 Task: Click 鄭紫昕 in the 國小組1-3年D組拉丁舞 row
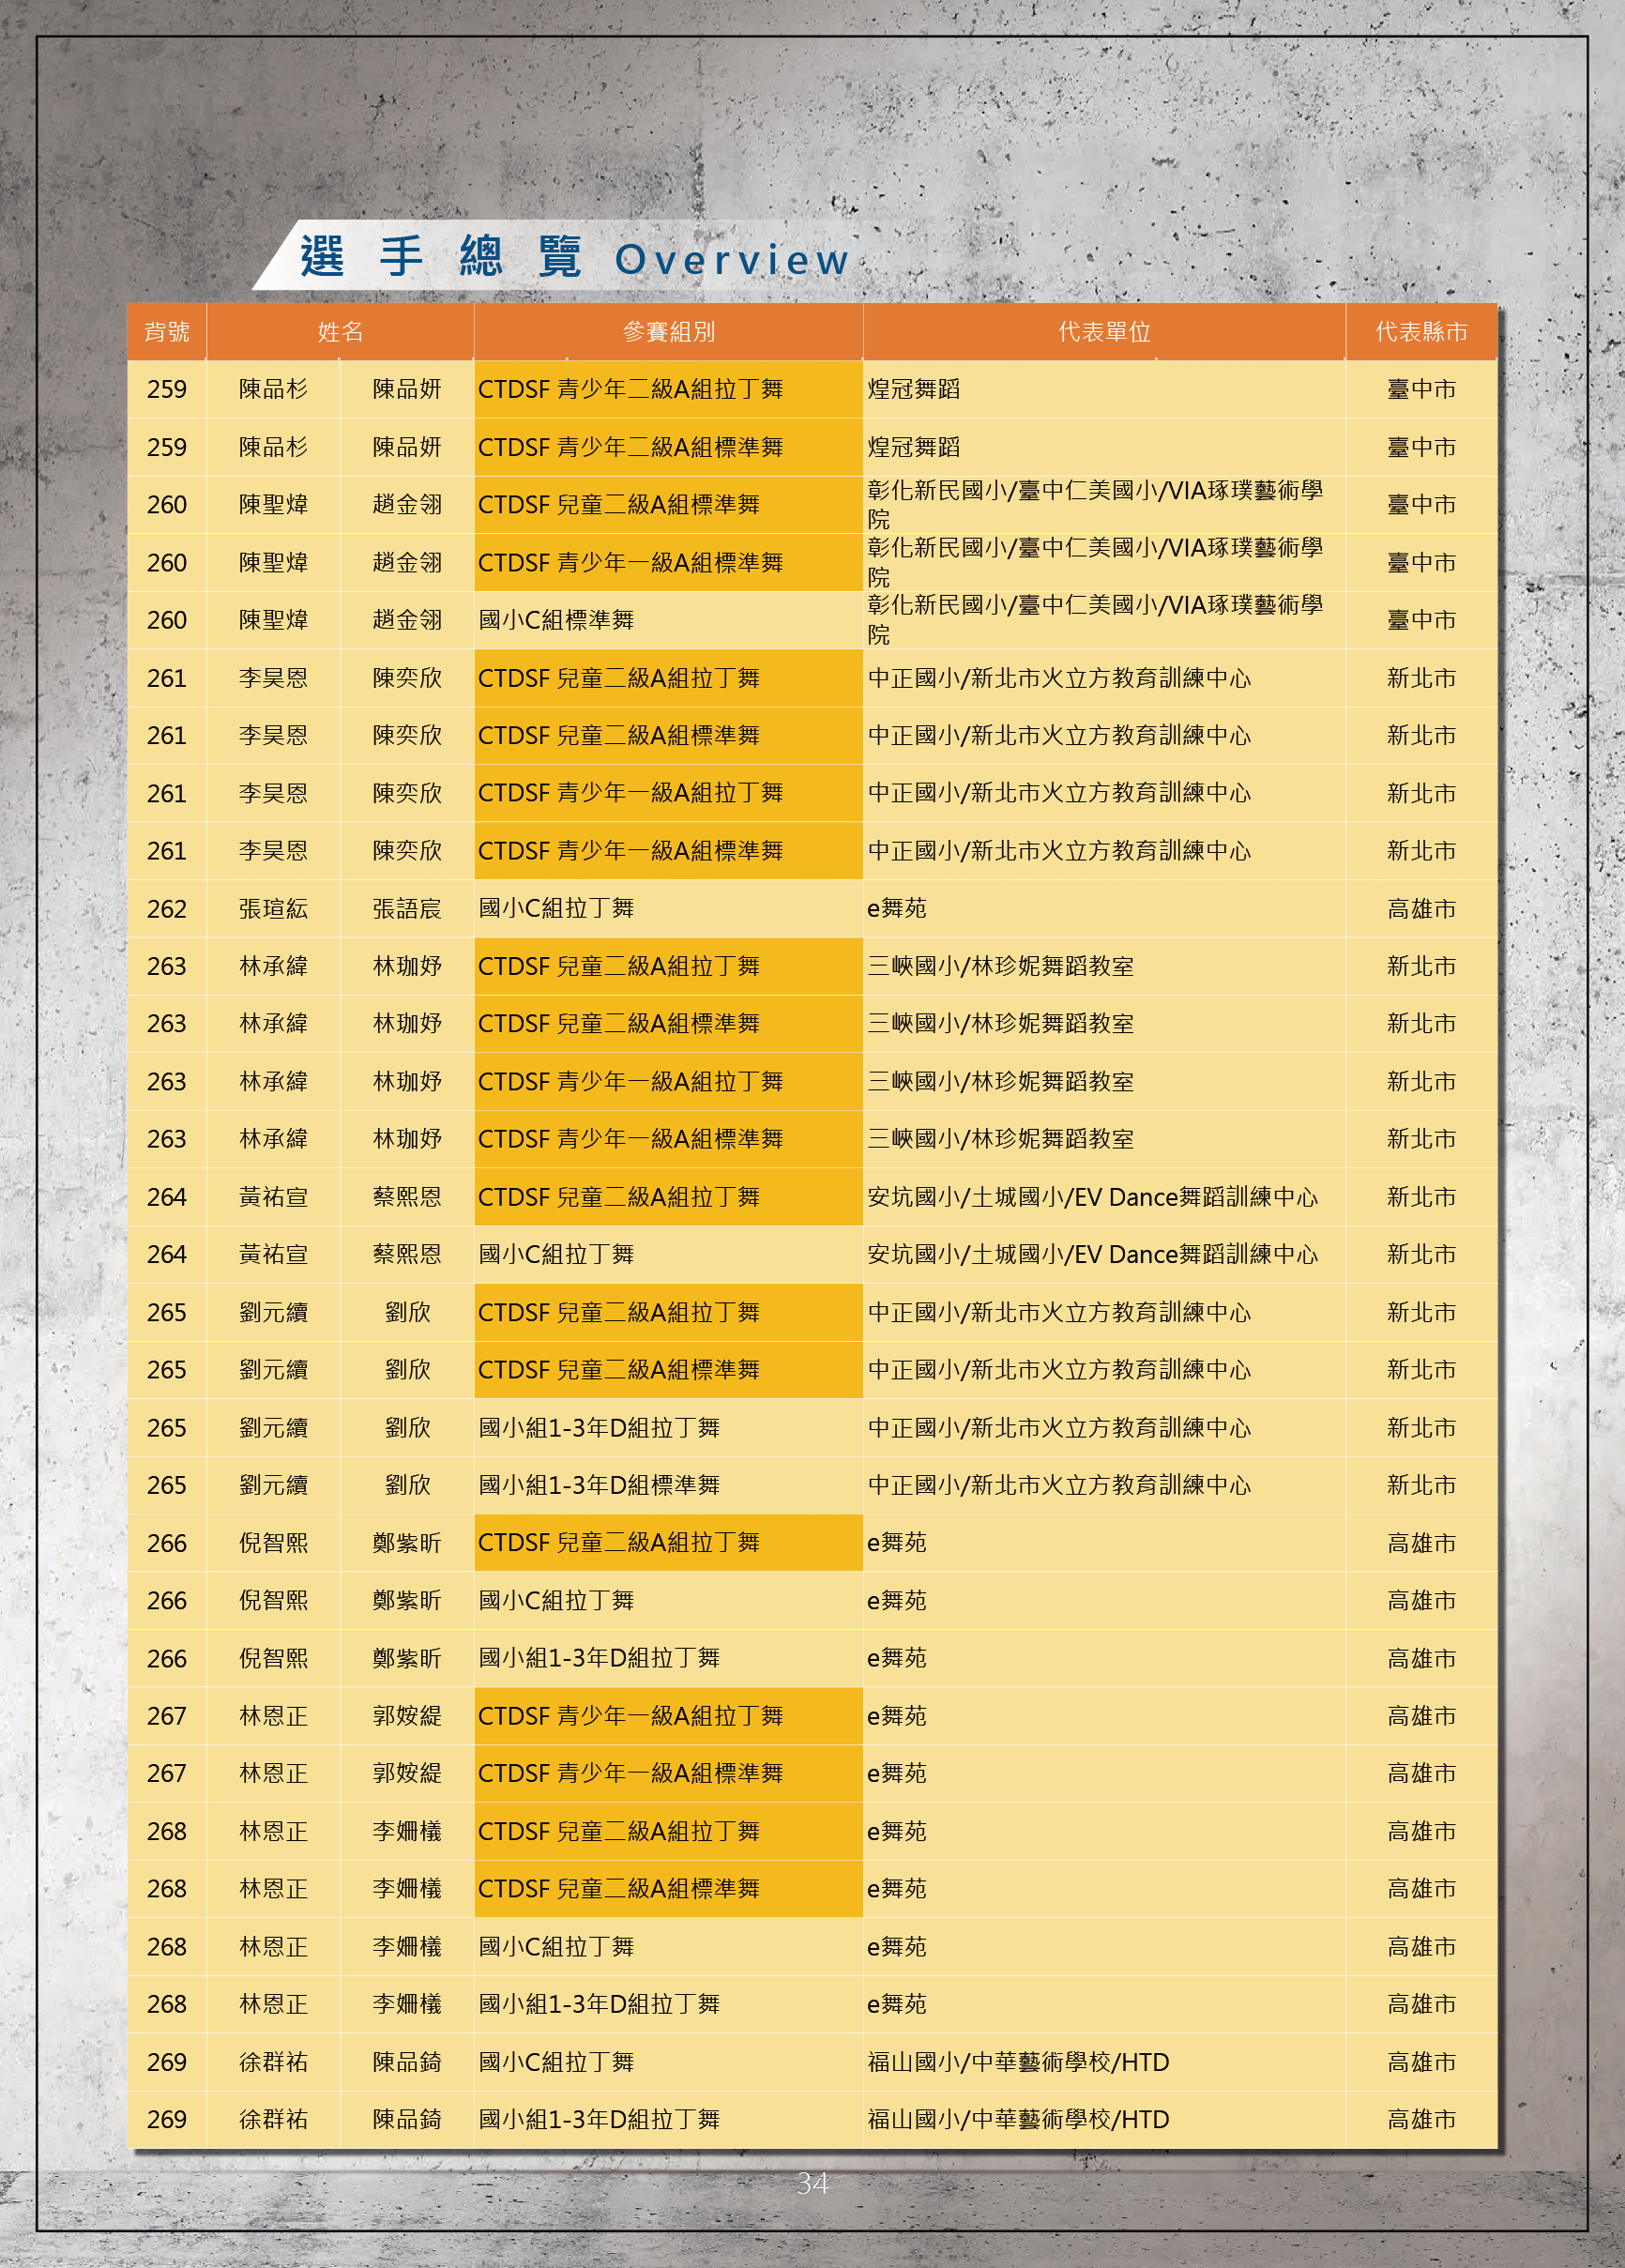(407, 1658)
